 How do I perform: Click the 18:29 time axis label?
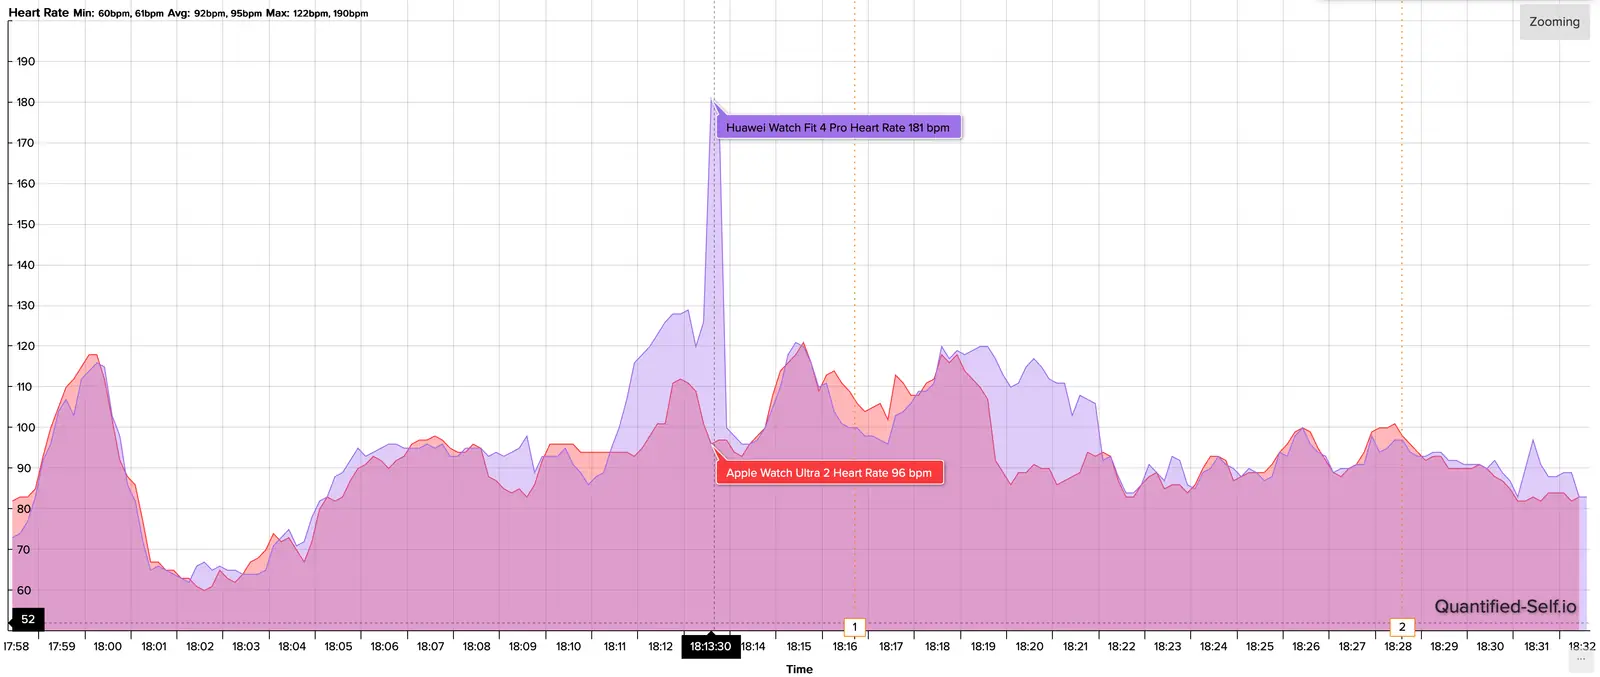coord(1444,646)
